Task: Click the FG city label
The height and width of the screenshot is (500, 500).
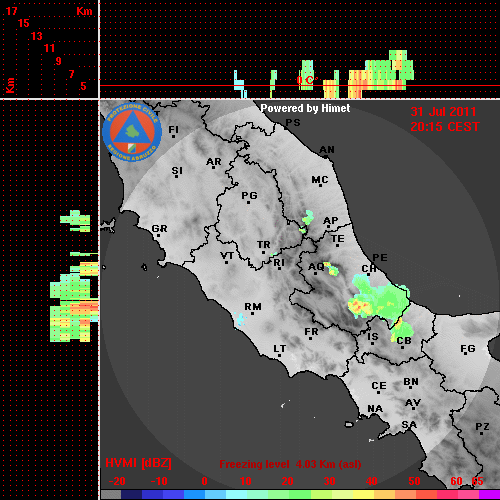Action: pos(468,349)
